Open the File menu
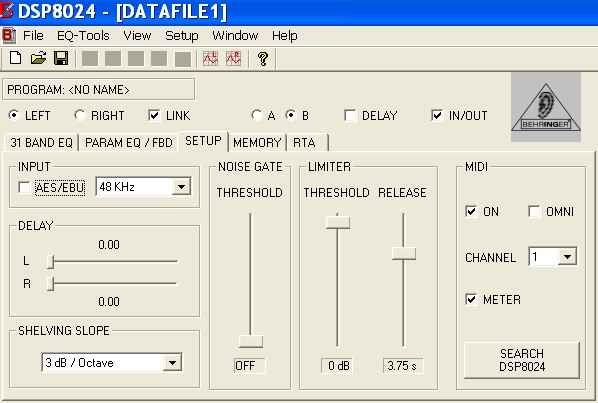598x403 pixels. [33, 35]
